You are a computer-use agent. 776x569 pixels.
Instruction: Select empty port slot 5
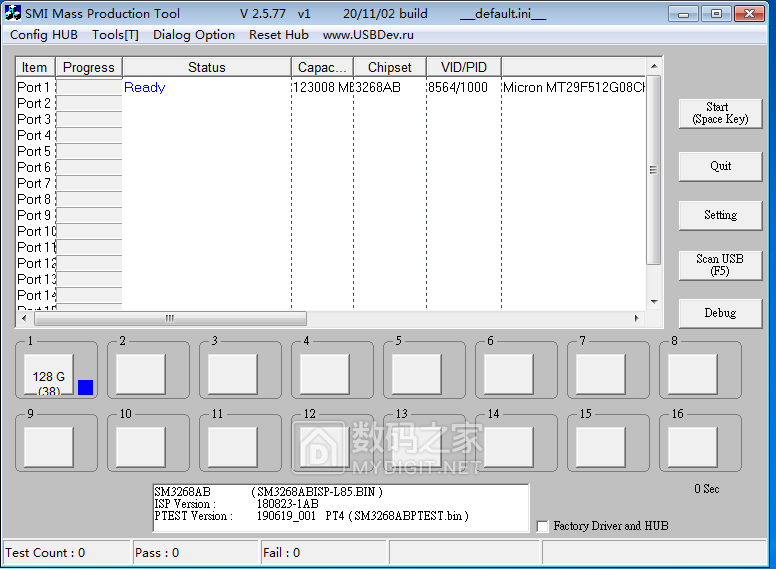(417, 374)
